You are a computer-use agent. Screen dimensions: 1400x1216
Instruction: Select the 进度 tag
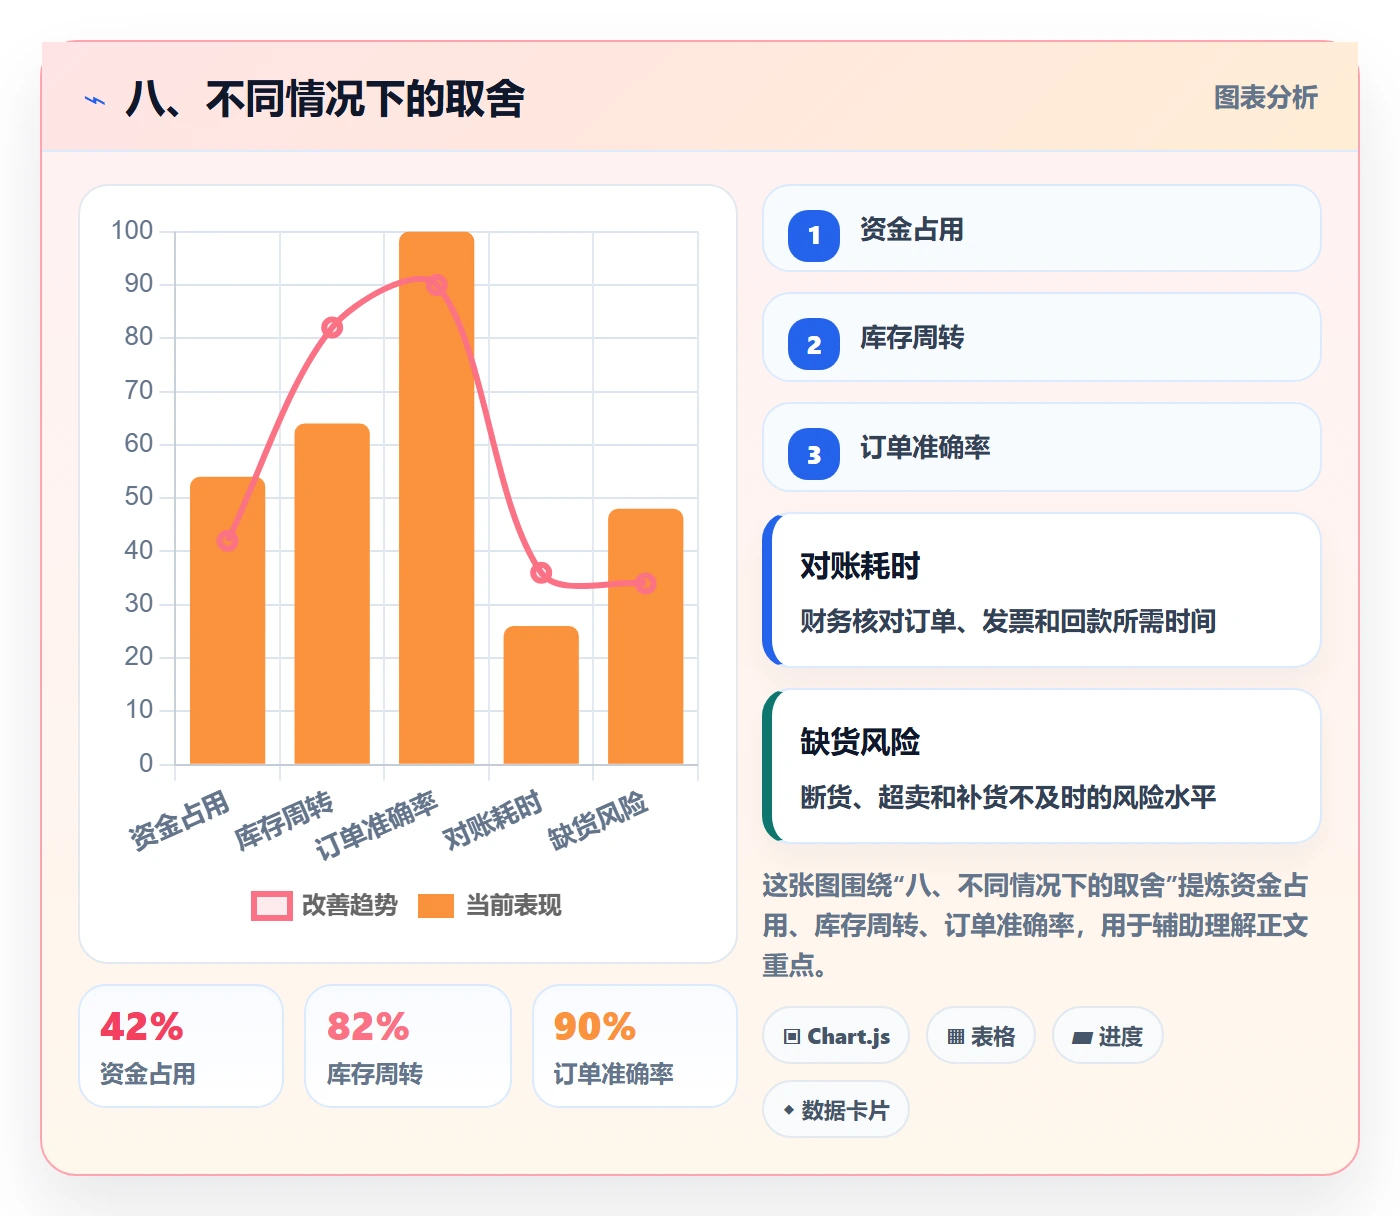(x=1107, y=1036)
